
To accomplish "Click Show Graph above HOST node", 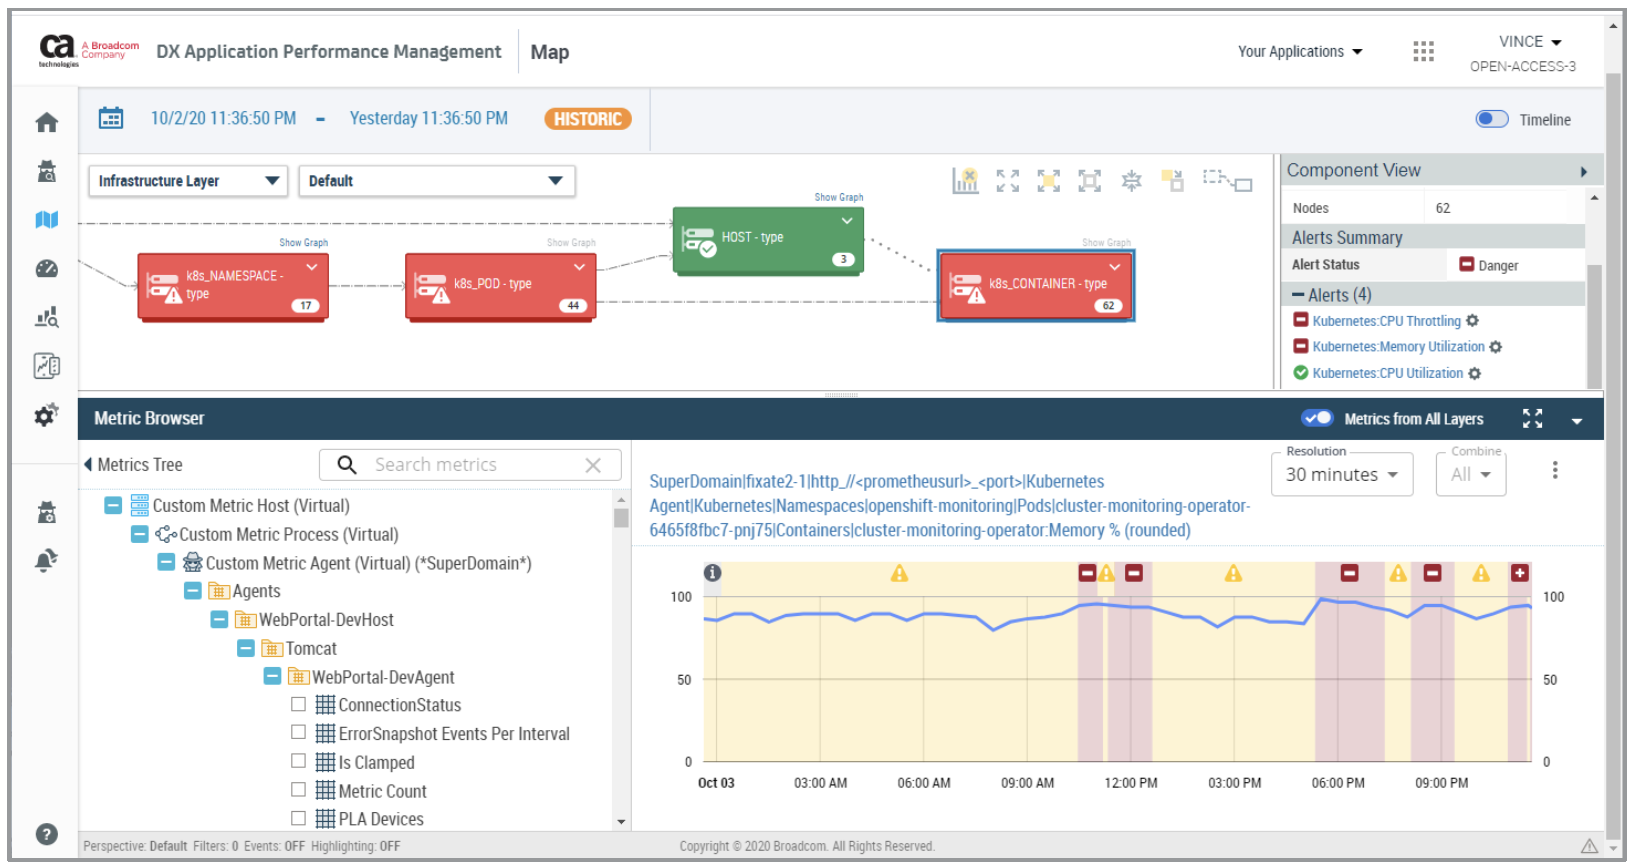I will (838, 197).
